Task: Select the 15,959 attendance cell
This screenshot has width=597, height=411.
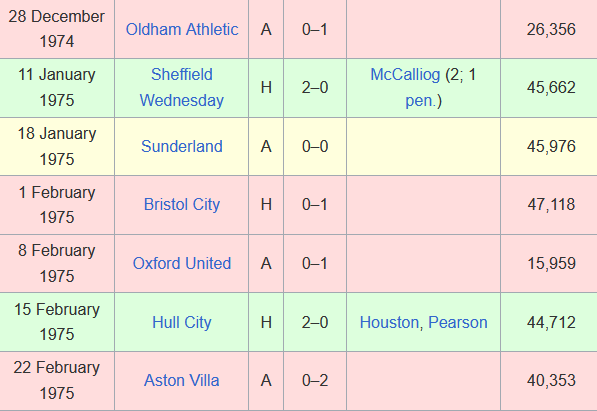Action: click(x=549, y=264)
